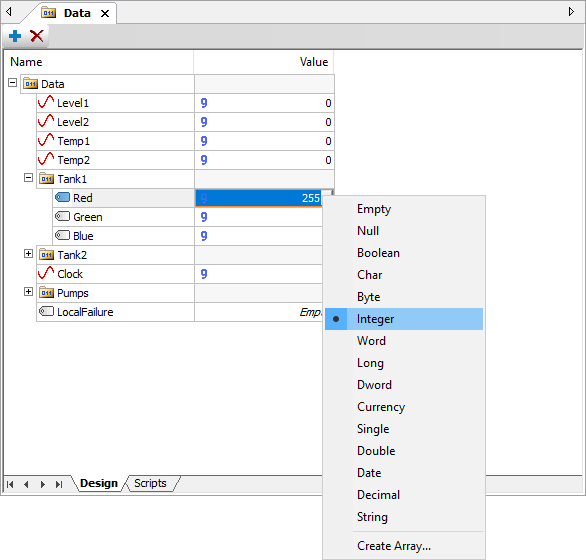Choose Null type from menu

point(404,231)
